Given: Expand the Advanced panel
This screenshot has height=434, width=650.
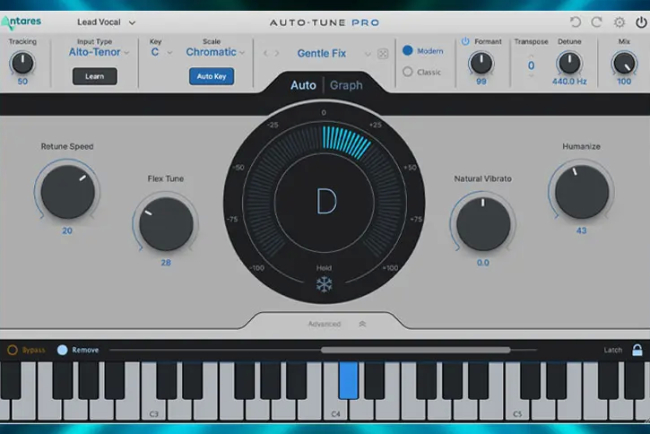Looking at the screenshot, I should click(337, 324).
